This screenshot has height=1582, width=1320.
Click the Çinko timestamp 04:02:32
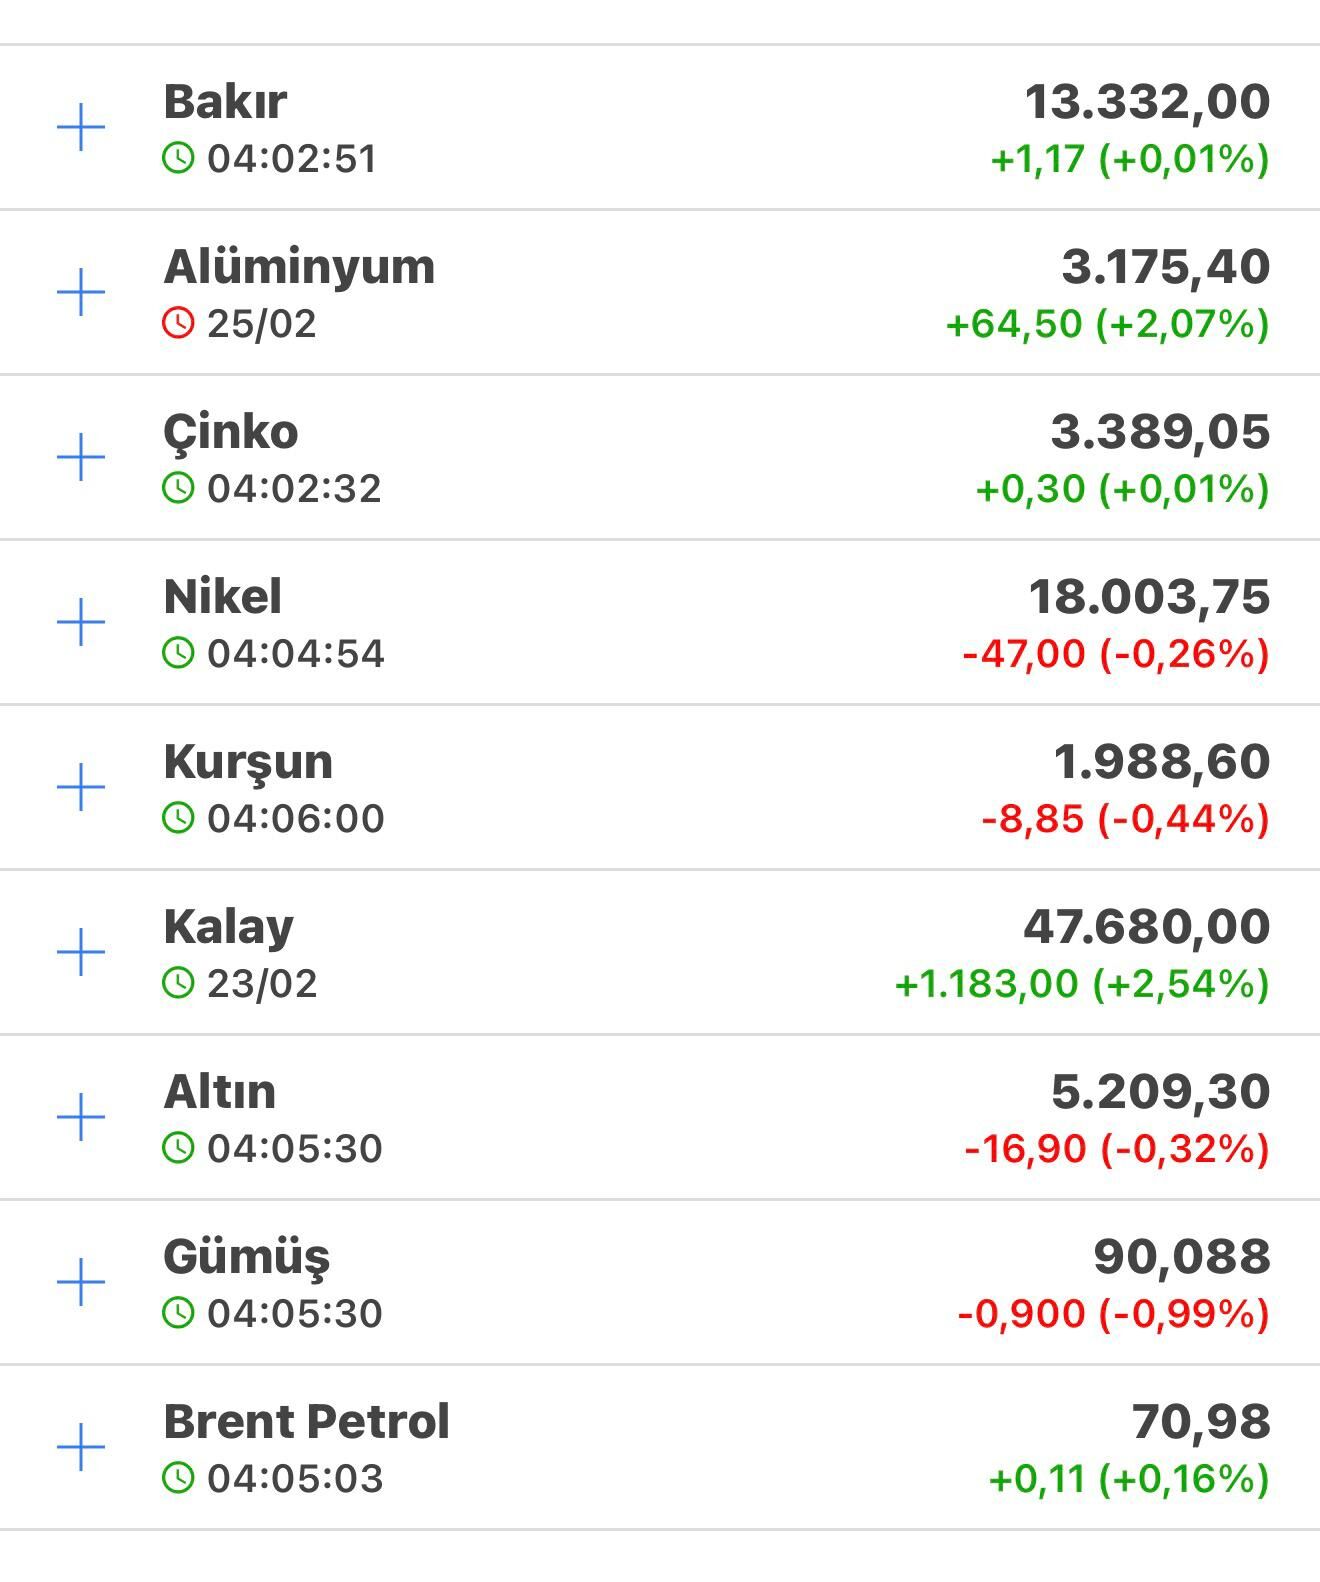coord(294,489)
